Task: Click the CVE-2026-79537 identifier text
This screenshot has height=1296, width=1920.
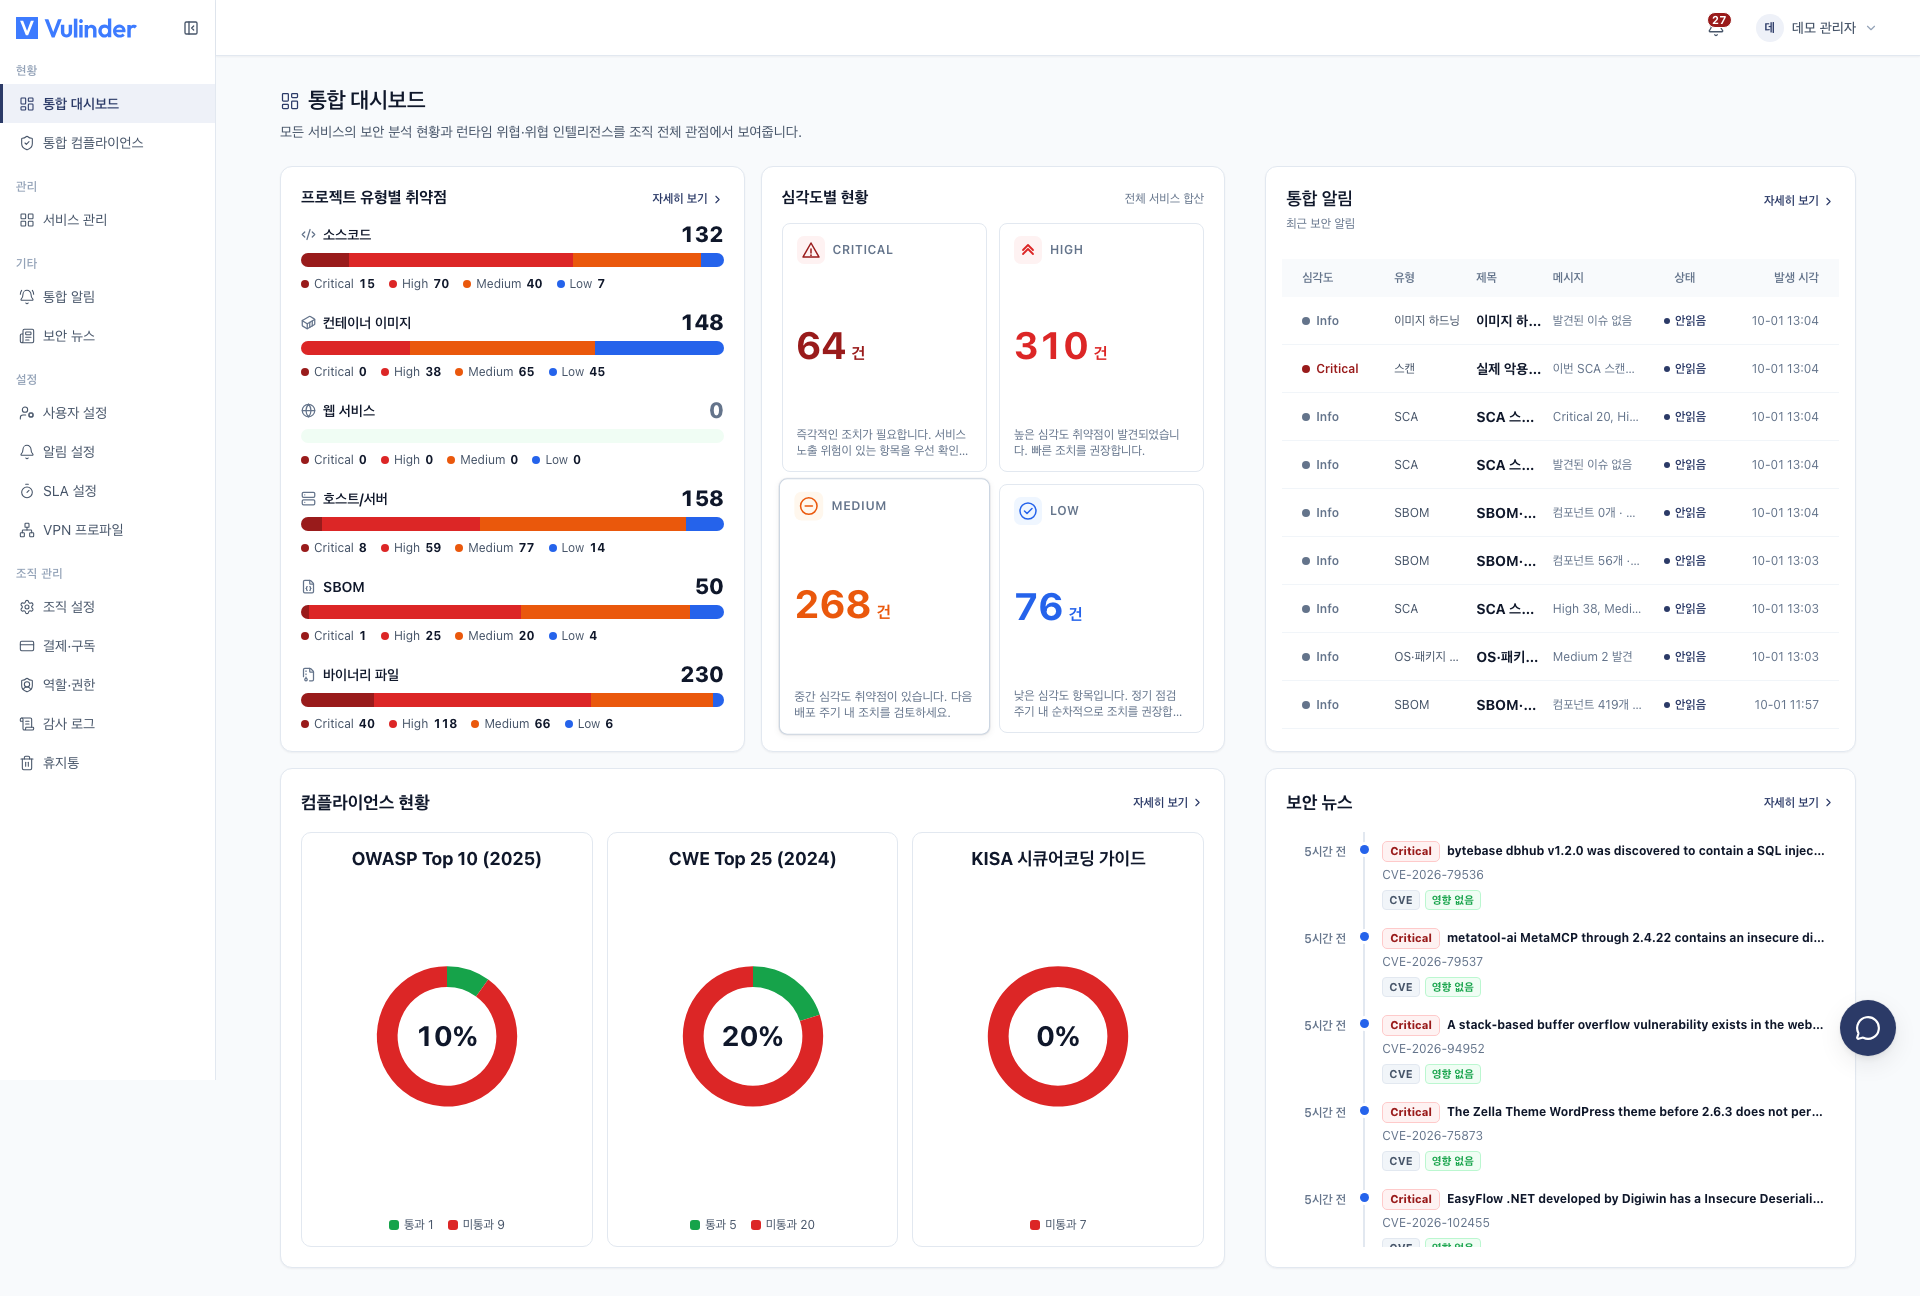Action: 1433,962
